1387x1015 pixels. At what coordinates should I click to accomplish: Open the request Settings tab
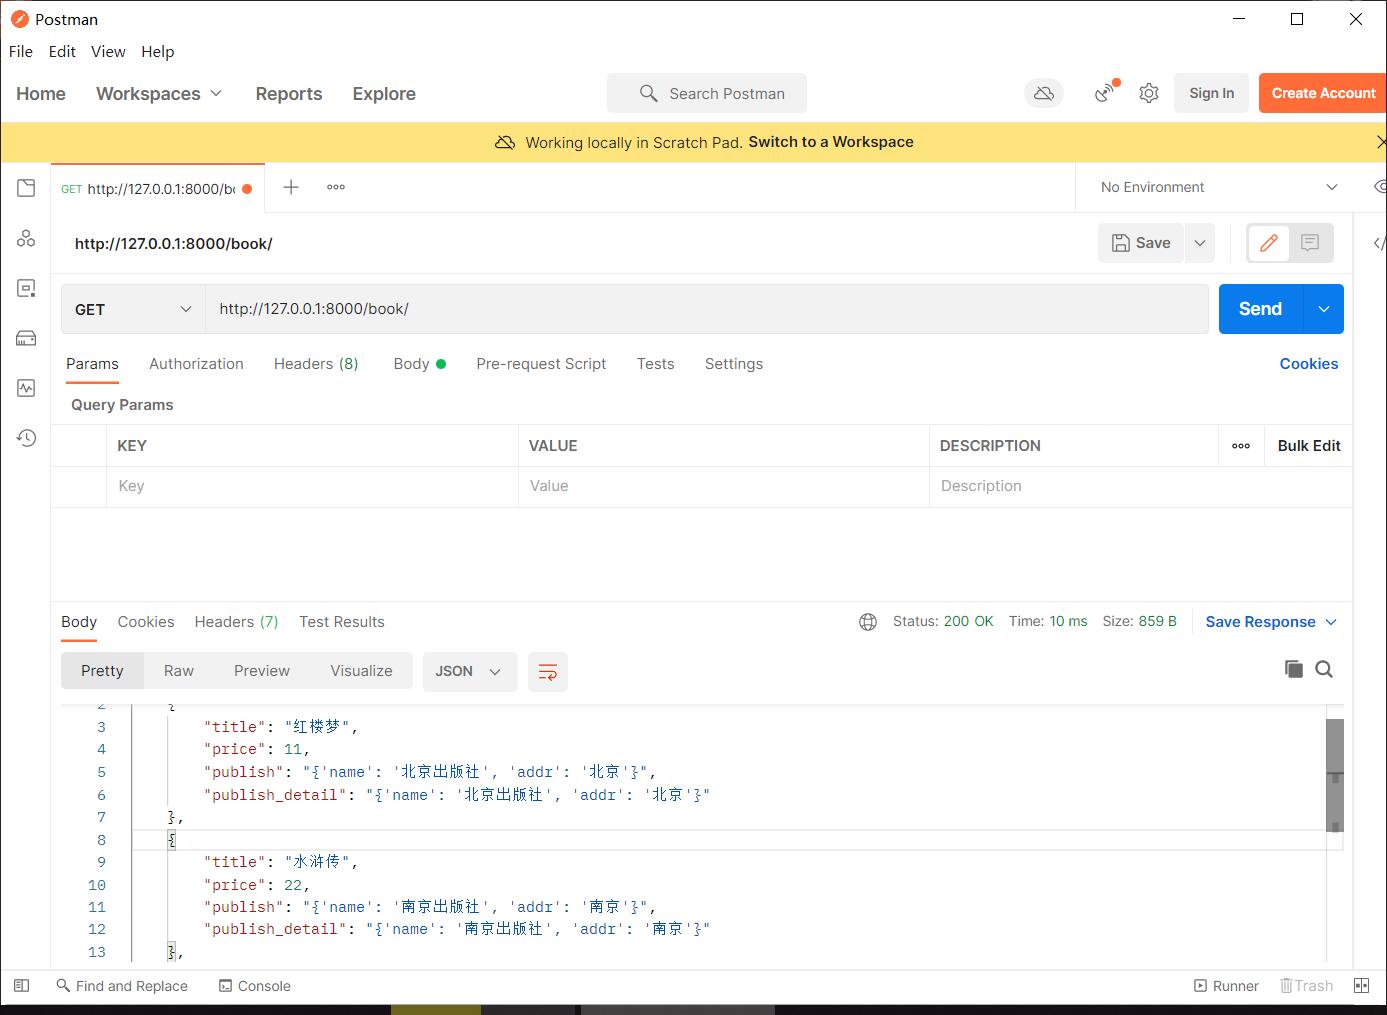click(734, 364)
